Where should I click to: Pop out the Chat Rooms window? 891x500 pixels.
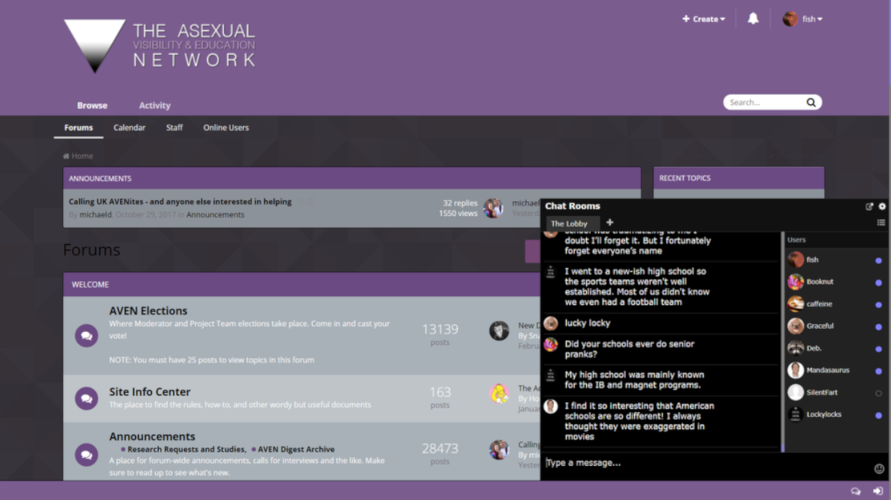tap(869, 206)
